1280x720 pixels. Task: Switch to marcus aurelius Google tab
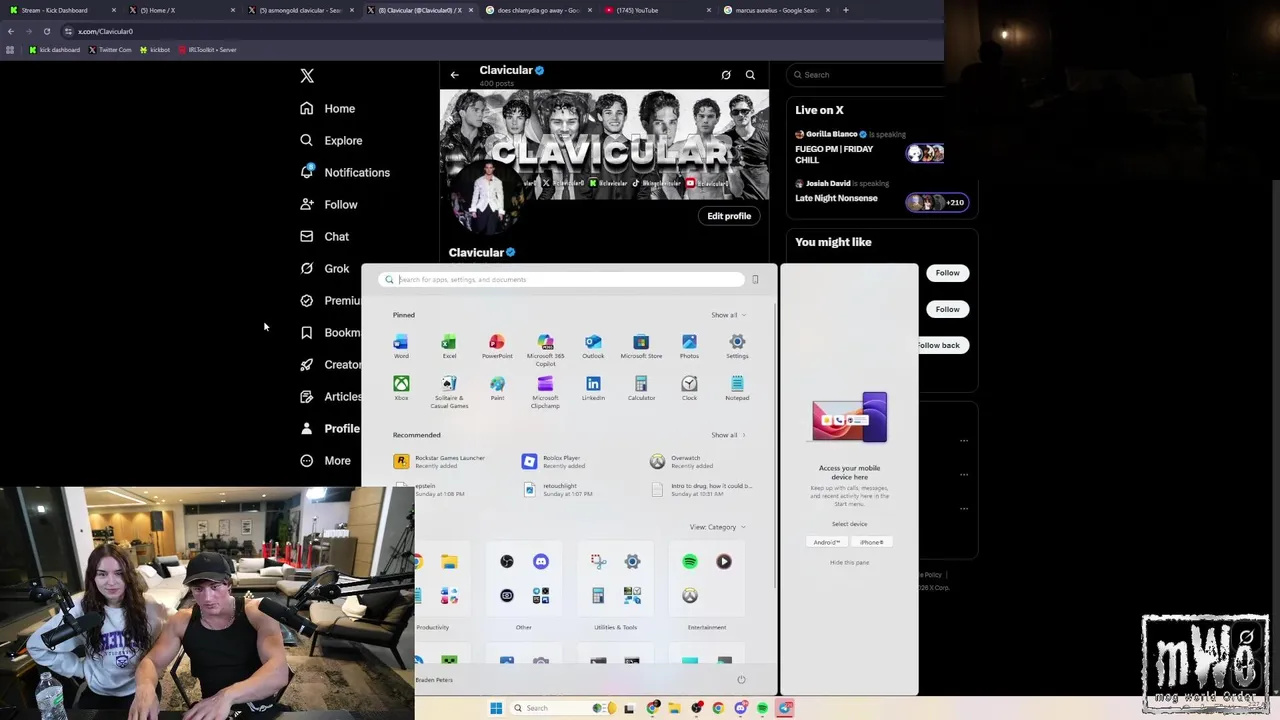click(775, 10)
